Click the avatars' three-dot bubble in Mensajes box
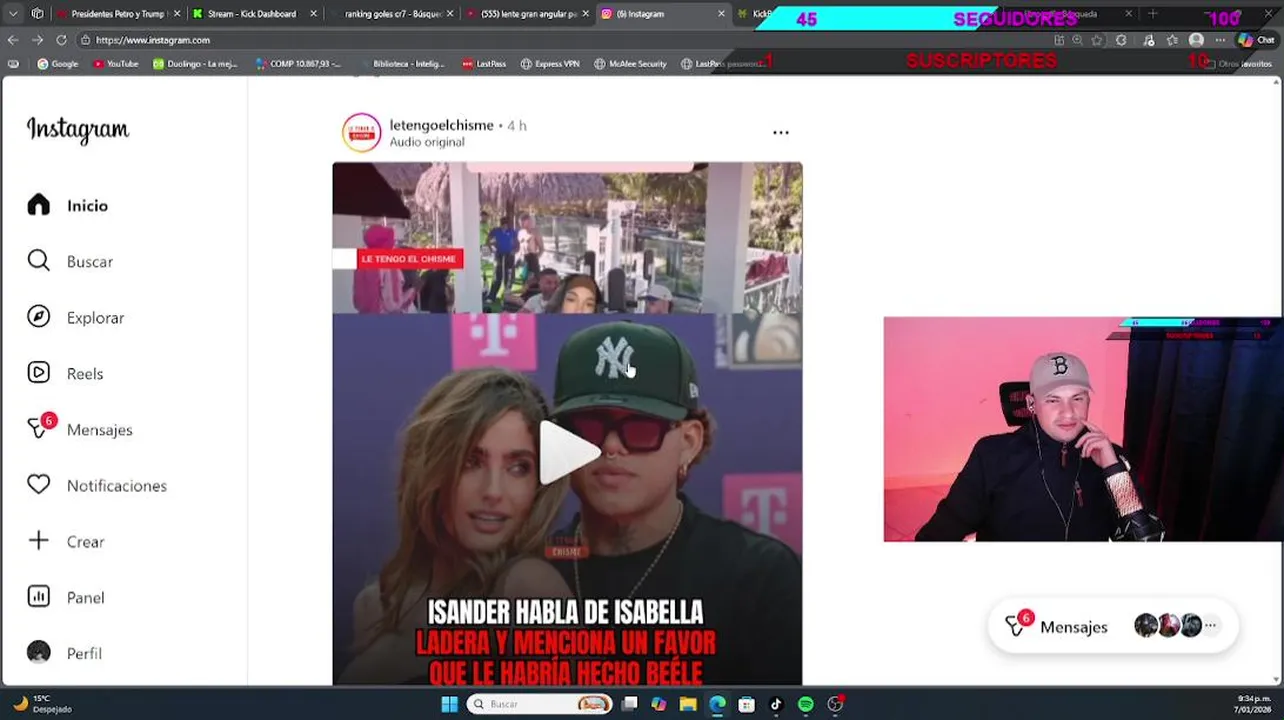1284x720 pixels. pyautogui.click(x=1210, y=626)
